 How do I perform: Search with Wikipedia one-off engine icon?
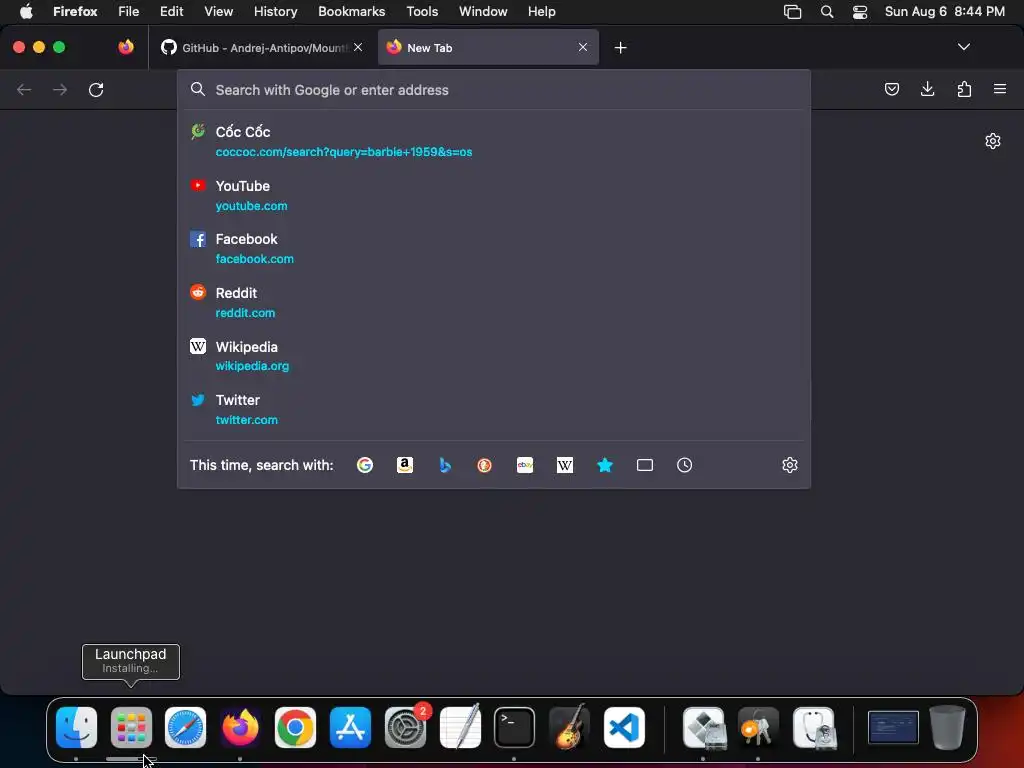pos(565,465)
